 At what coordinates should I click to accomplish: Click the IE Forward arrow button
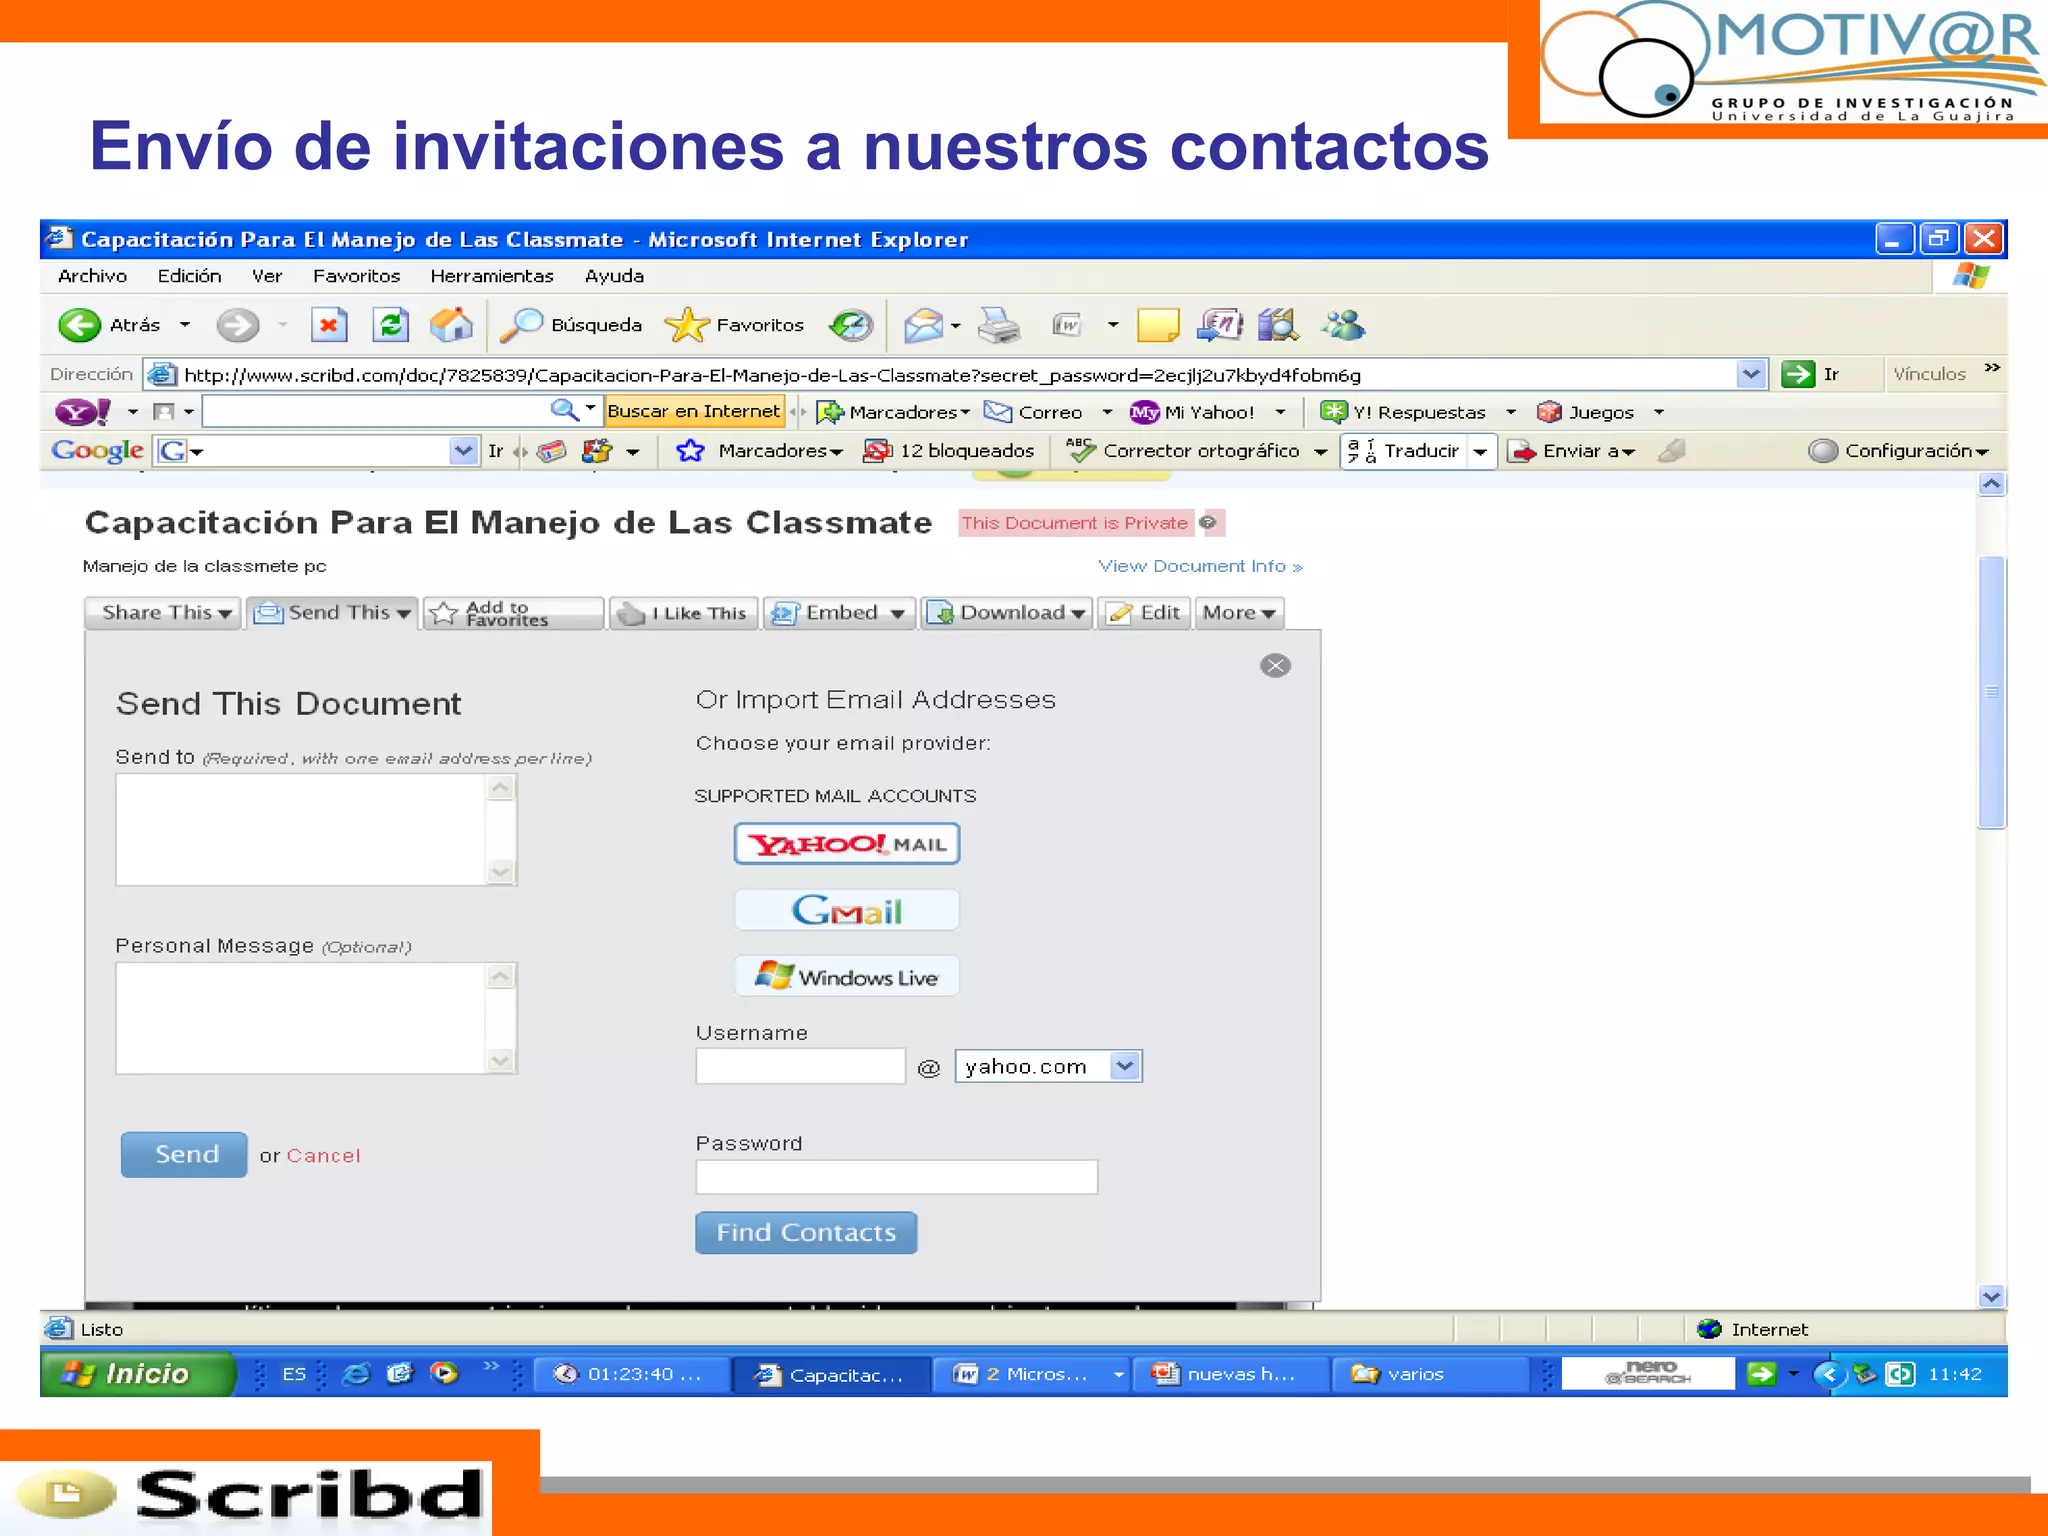point(238,325)
